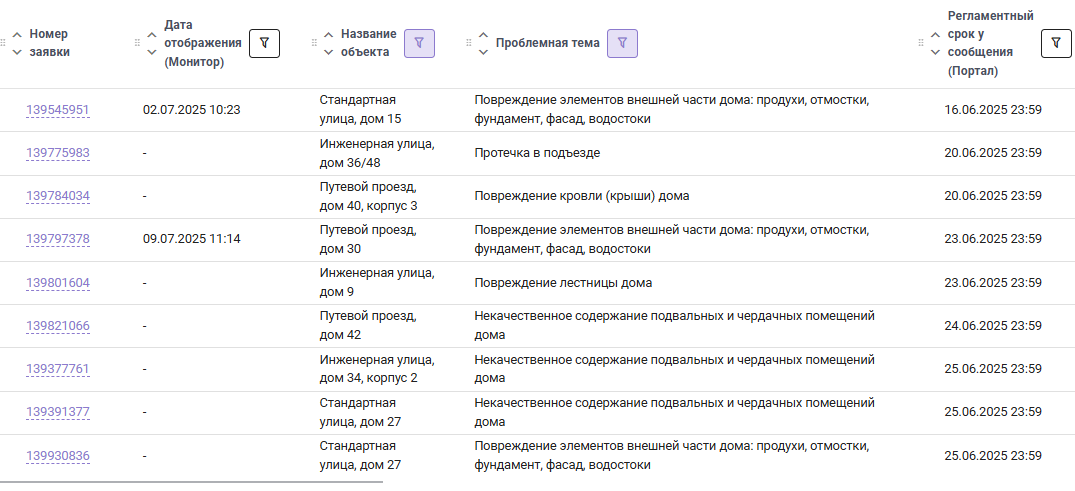Open request 139801604 for Инженерная улица
Image resolution: width=1075 pixels, height=491 pixels.
pyautogui.click(x=58, y=283)
